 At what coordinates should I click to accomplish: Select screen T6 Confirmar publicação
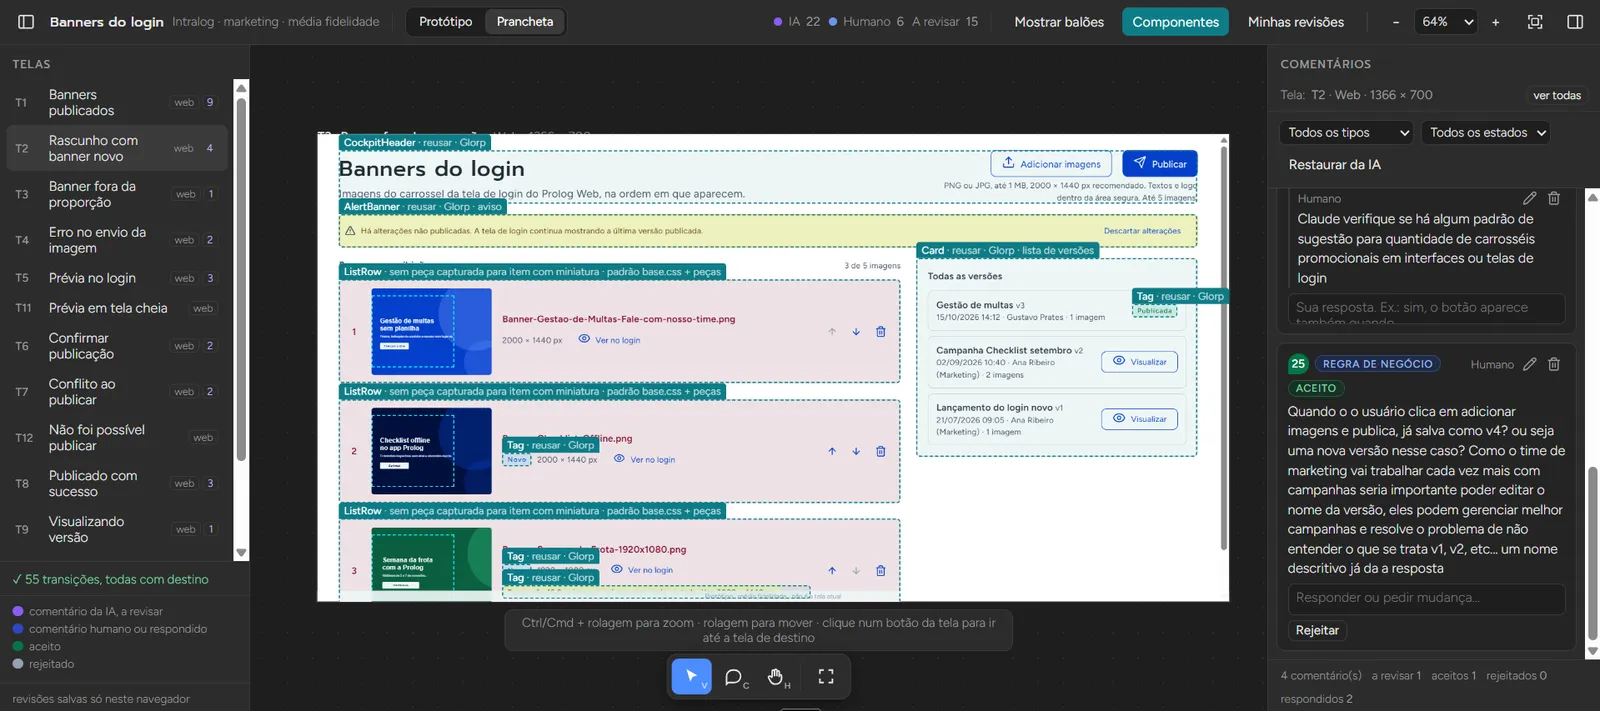pos(117,346)
